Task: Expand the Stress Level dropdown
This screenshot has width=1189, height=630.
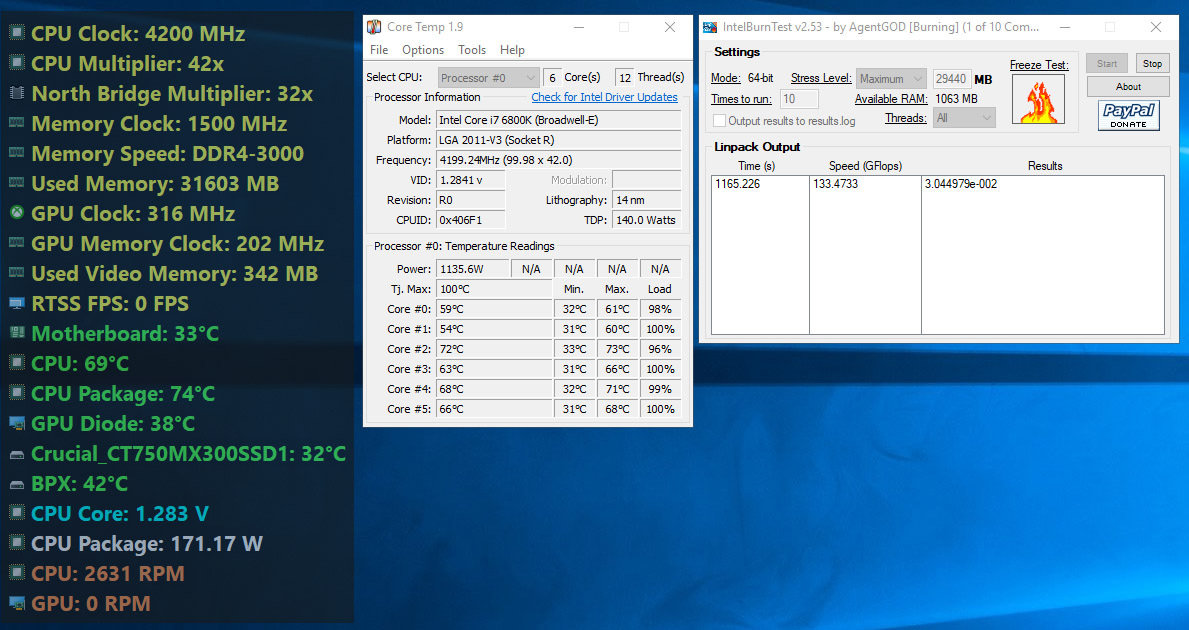Action: (892, 79)
